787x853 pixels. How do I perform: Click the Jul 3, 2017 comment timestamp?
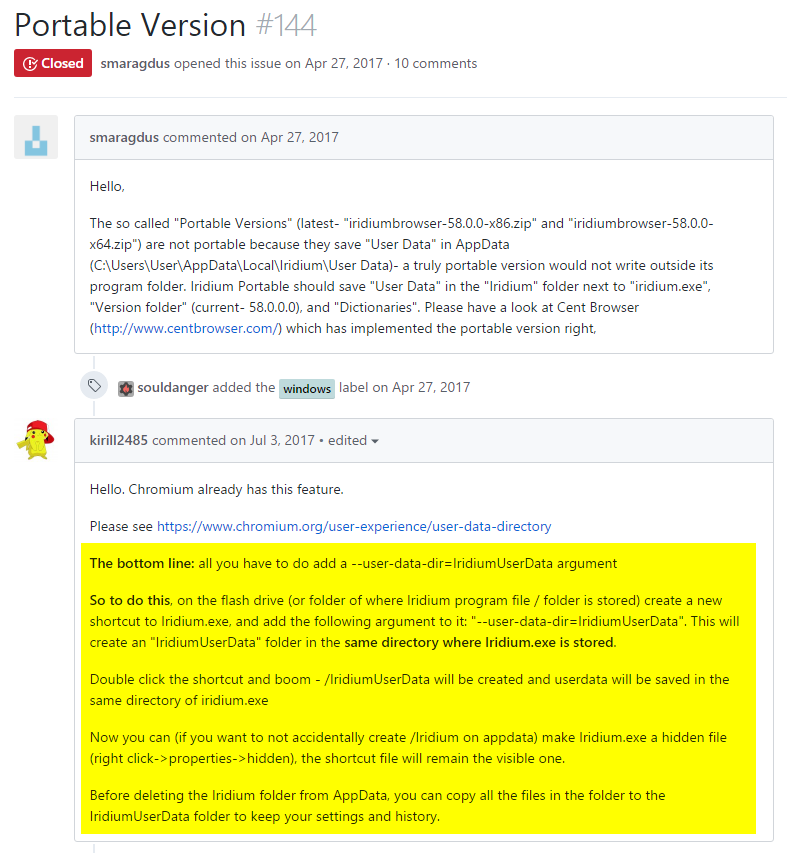point(282,440)
